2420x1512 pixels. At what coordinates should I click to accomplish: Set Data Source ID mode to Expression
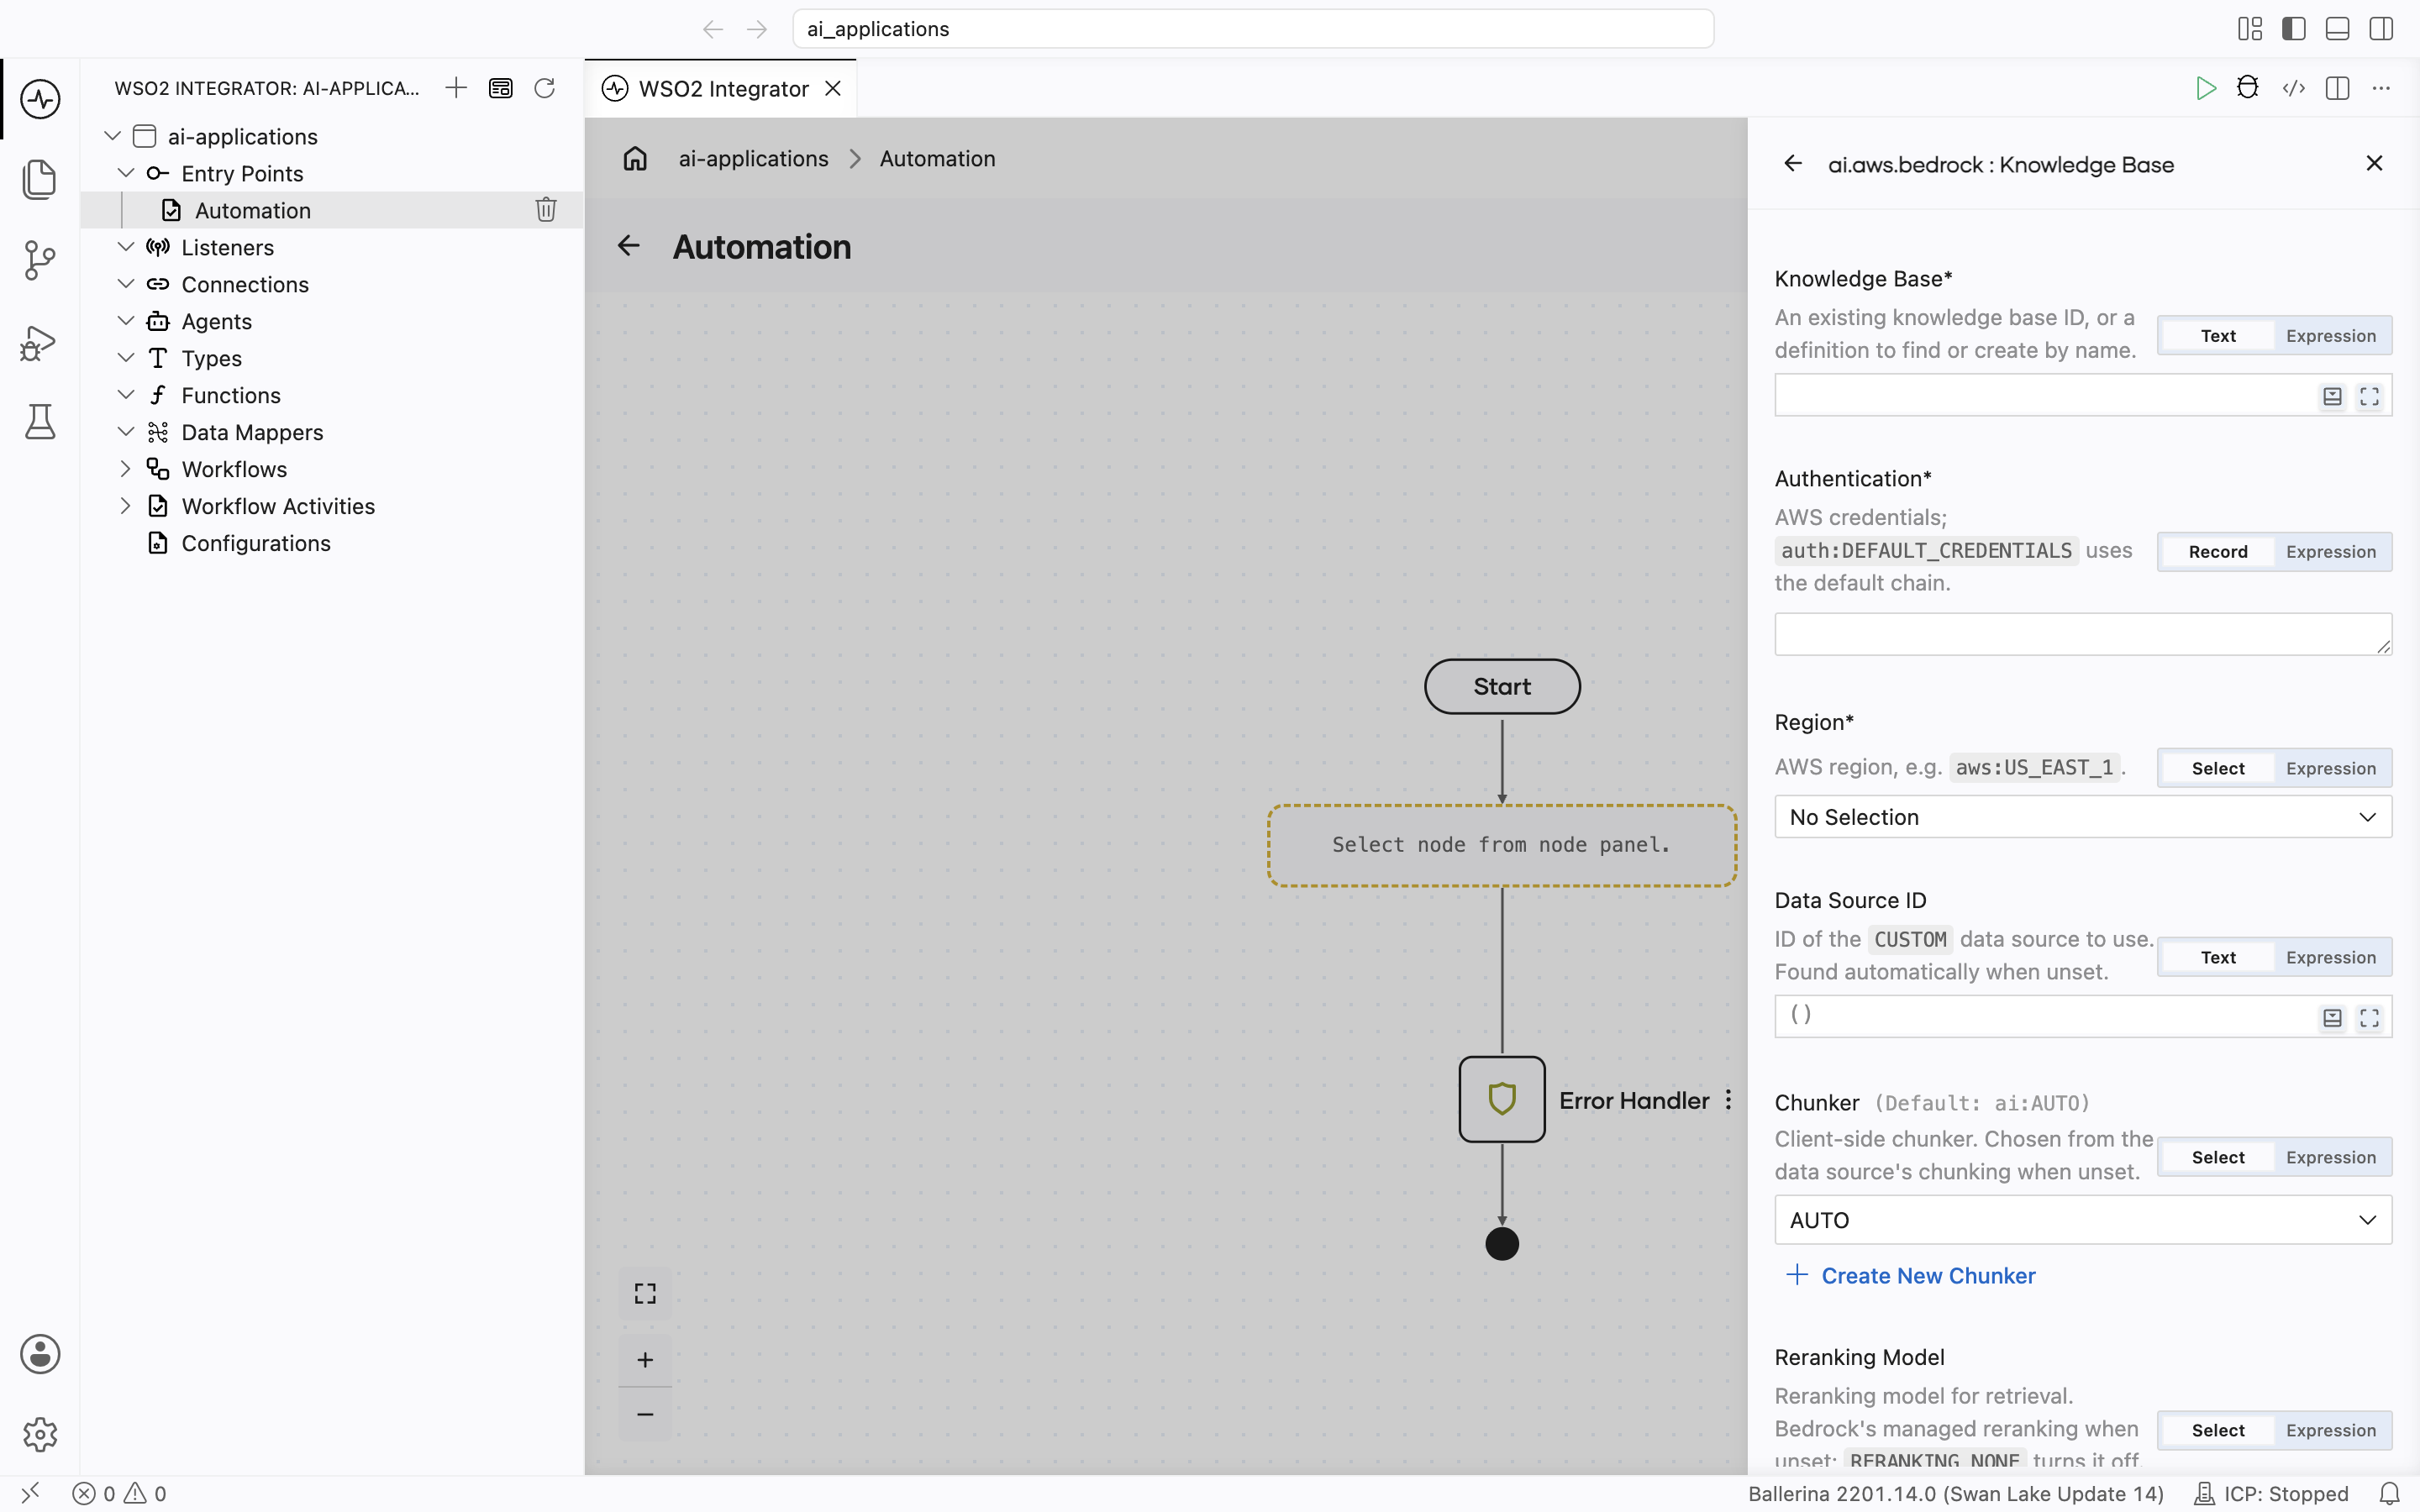coord(2331,957)
